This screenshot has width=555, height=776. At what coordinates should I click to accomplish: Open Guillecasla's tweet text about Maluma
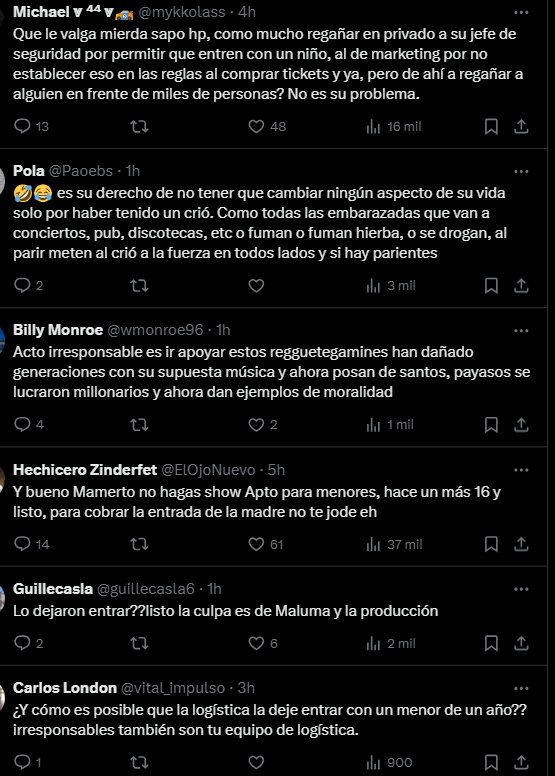point(225,611)
